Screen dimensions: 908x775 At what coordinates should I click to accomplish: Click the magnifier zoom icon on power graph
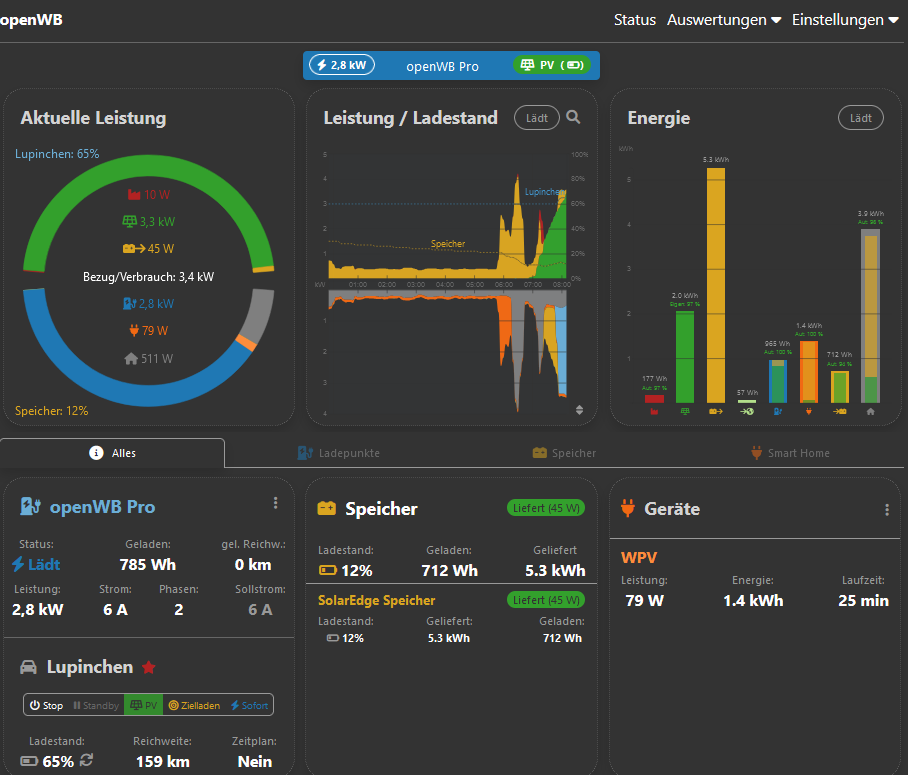pos(573,117)
